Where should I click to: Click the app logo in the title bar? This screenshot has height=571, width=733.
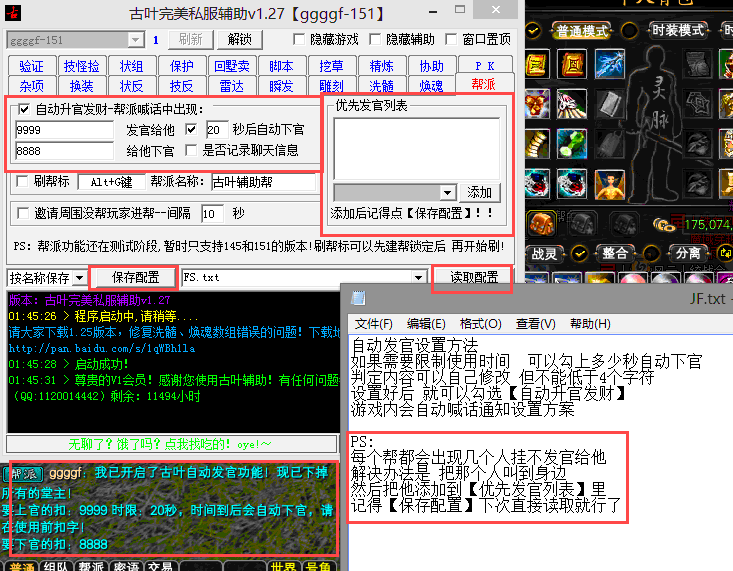(x=16, y=11)
